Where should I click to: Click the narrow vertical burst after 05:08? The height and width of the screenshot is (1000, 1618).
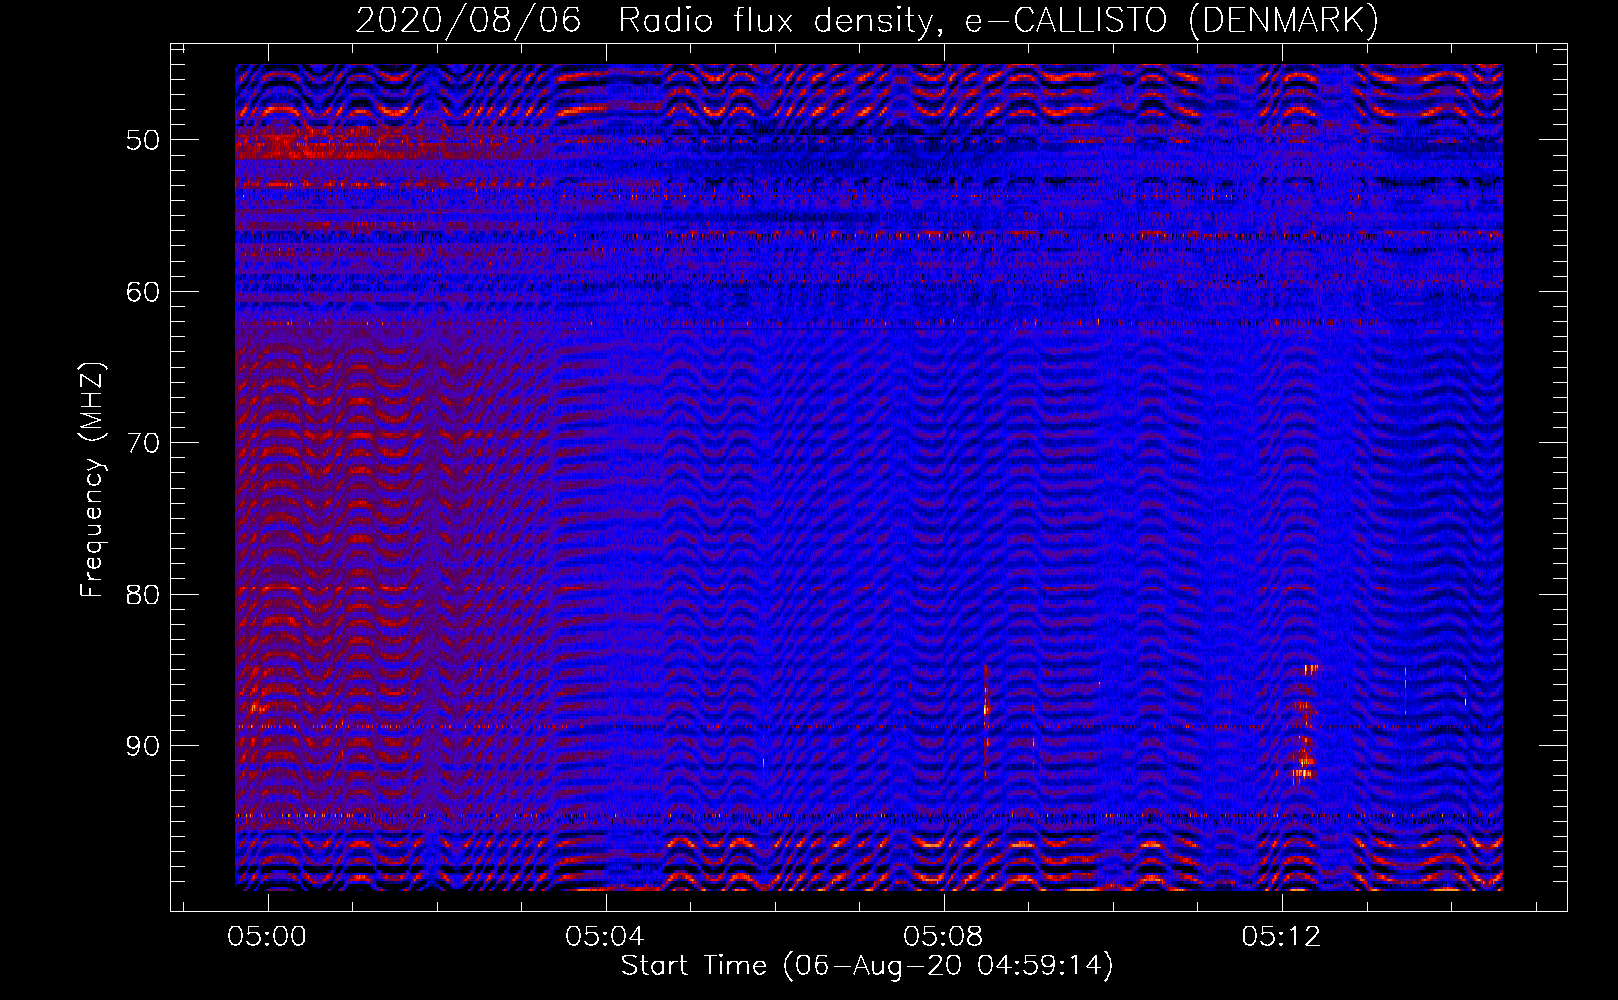[986, 722]
